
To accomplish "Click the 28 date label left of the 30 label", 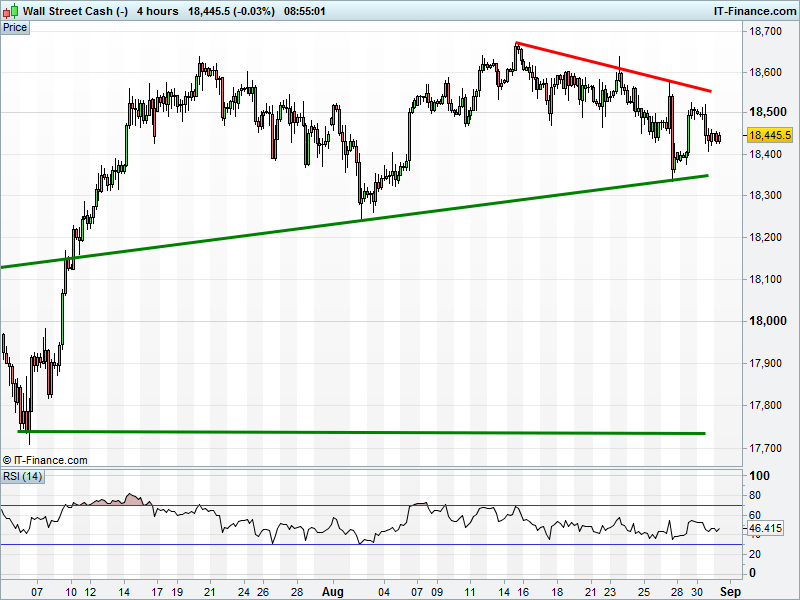I will coord(677,592).
